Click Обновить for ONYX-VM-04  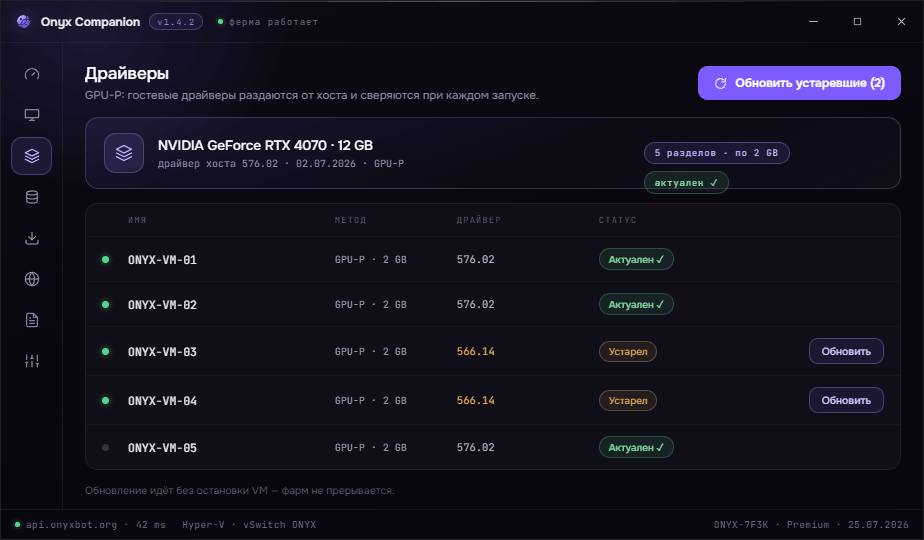(846, 400)
